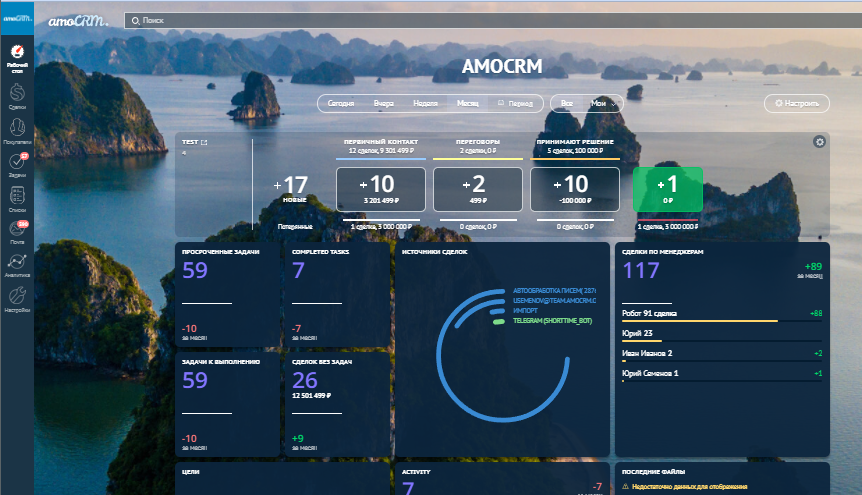Click the gear icon on the pipeline widget

tap(820, 142)
